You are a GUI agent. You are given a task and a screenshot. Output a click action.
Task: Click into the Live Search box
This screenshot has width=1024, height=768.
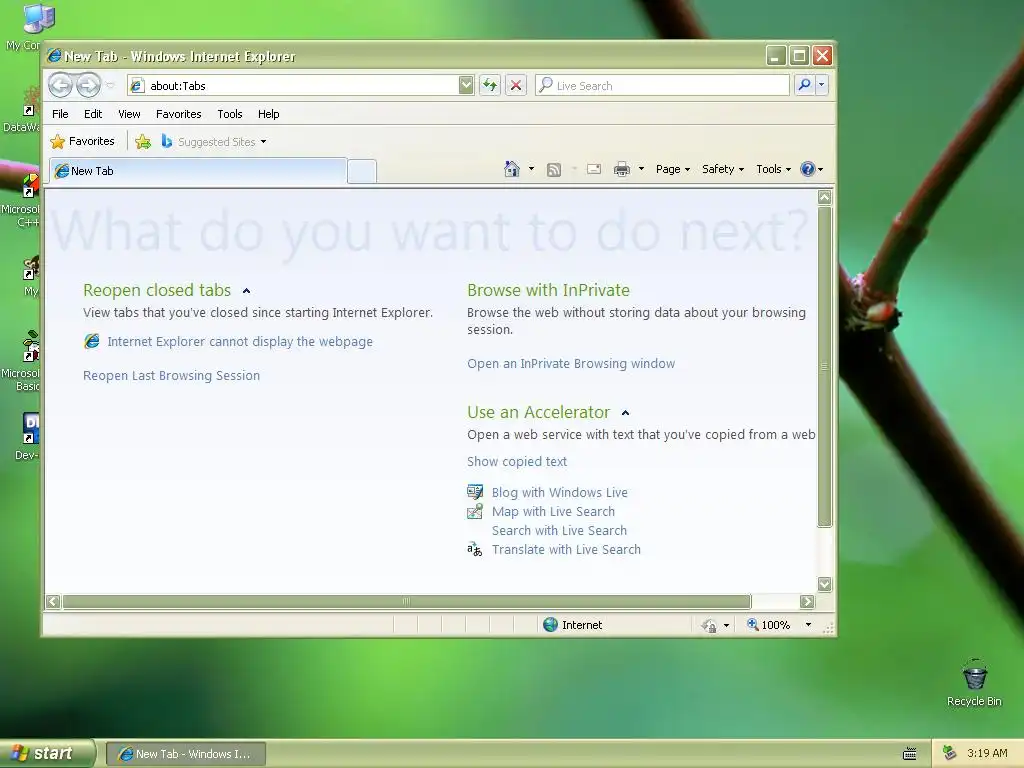(x=662, y=86)
